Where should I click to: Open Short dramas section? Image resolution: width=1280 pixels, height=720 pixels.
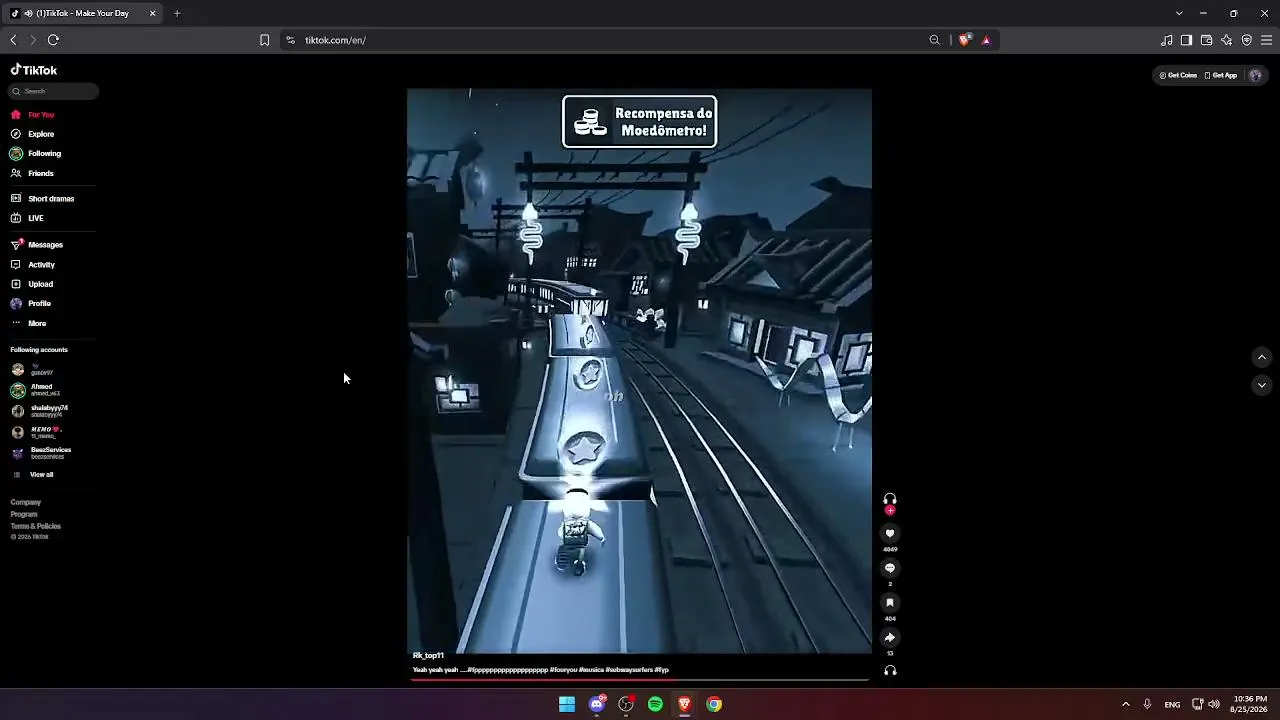tap(43, 199)
